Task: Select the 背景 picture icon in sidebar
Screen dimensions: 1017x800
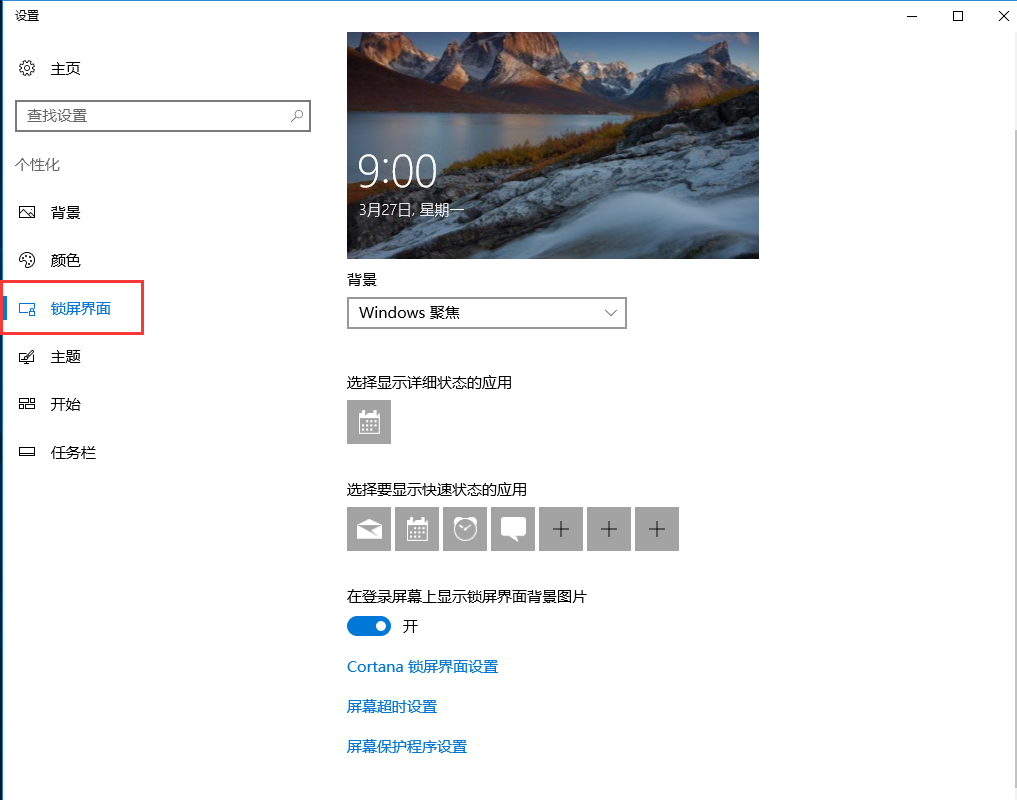Action: 27,212
